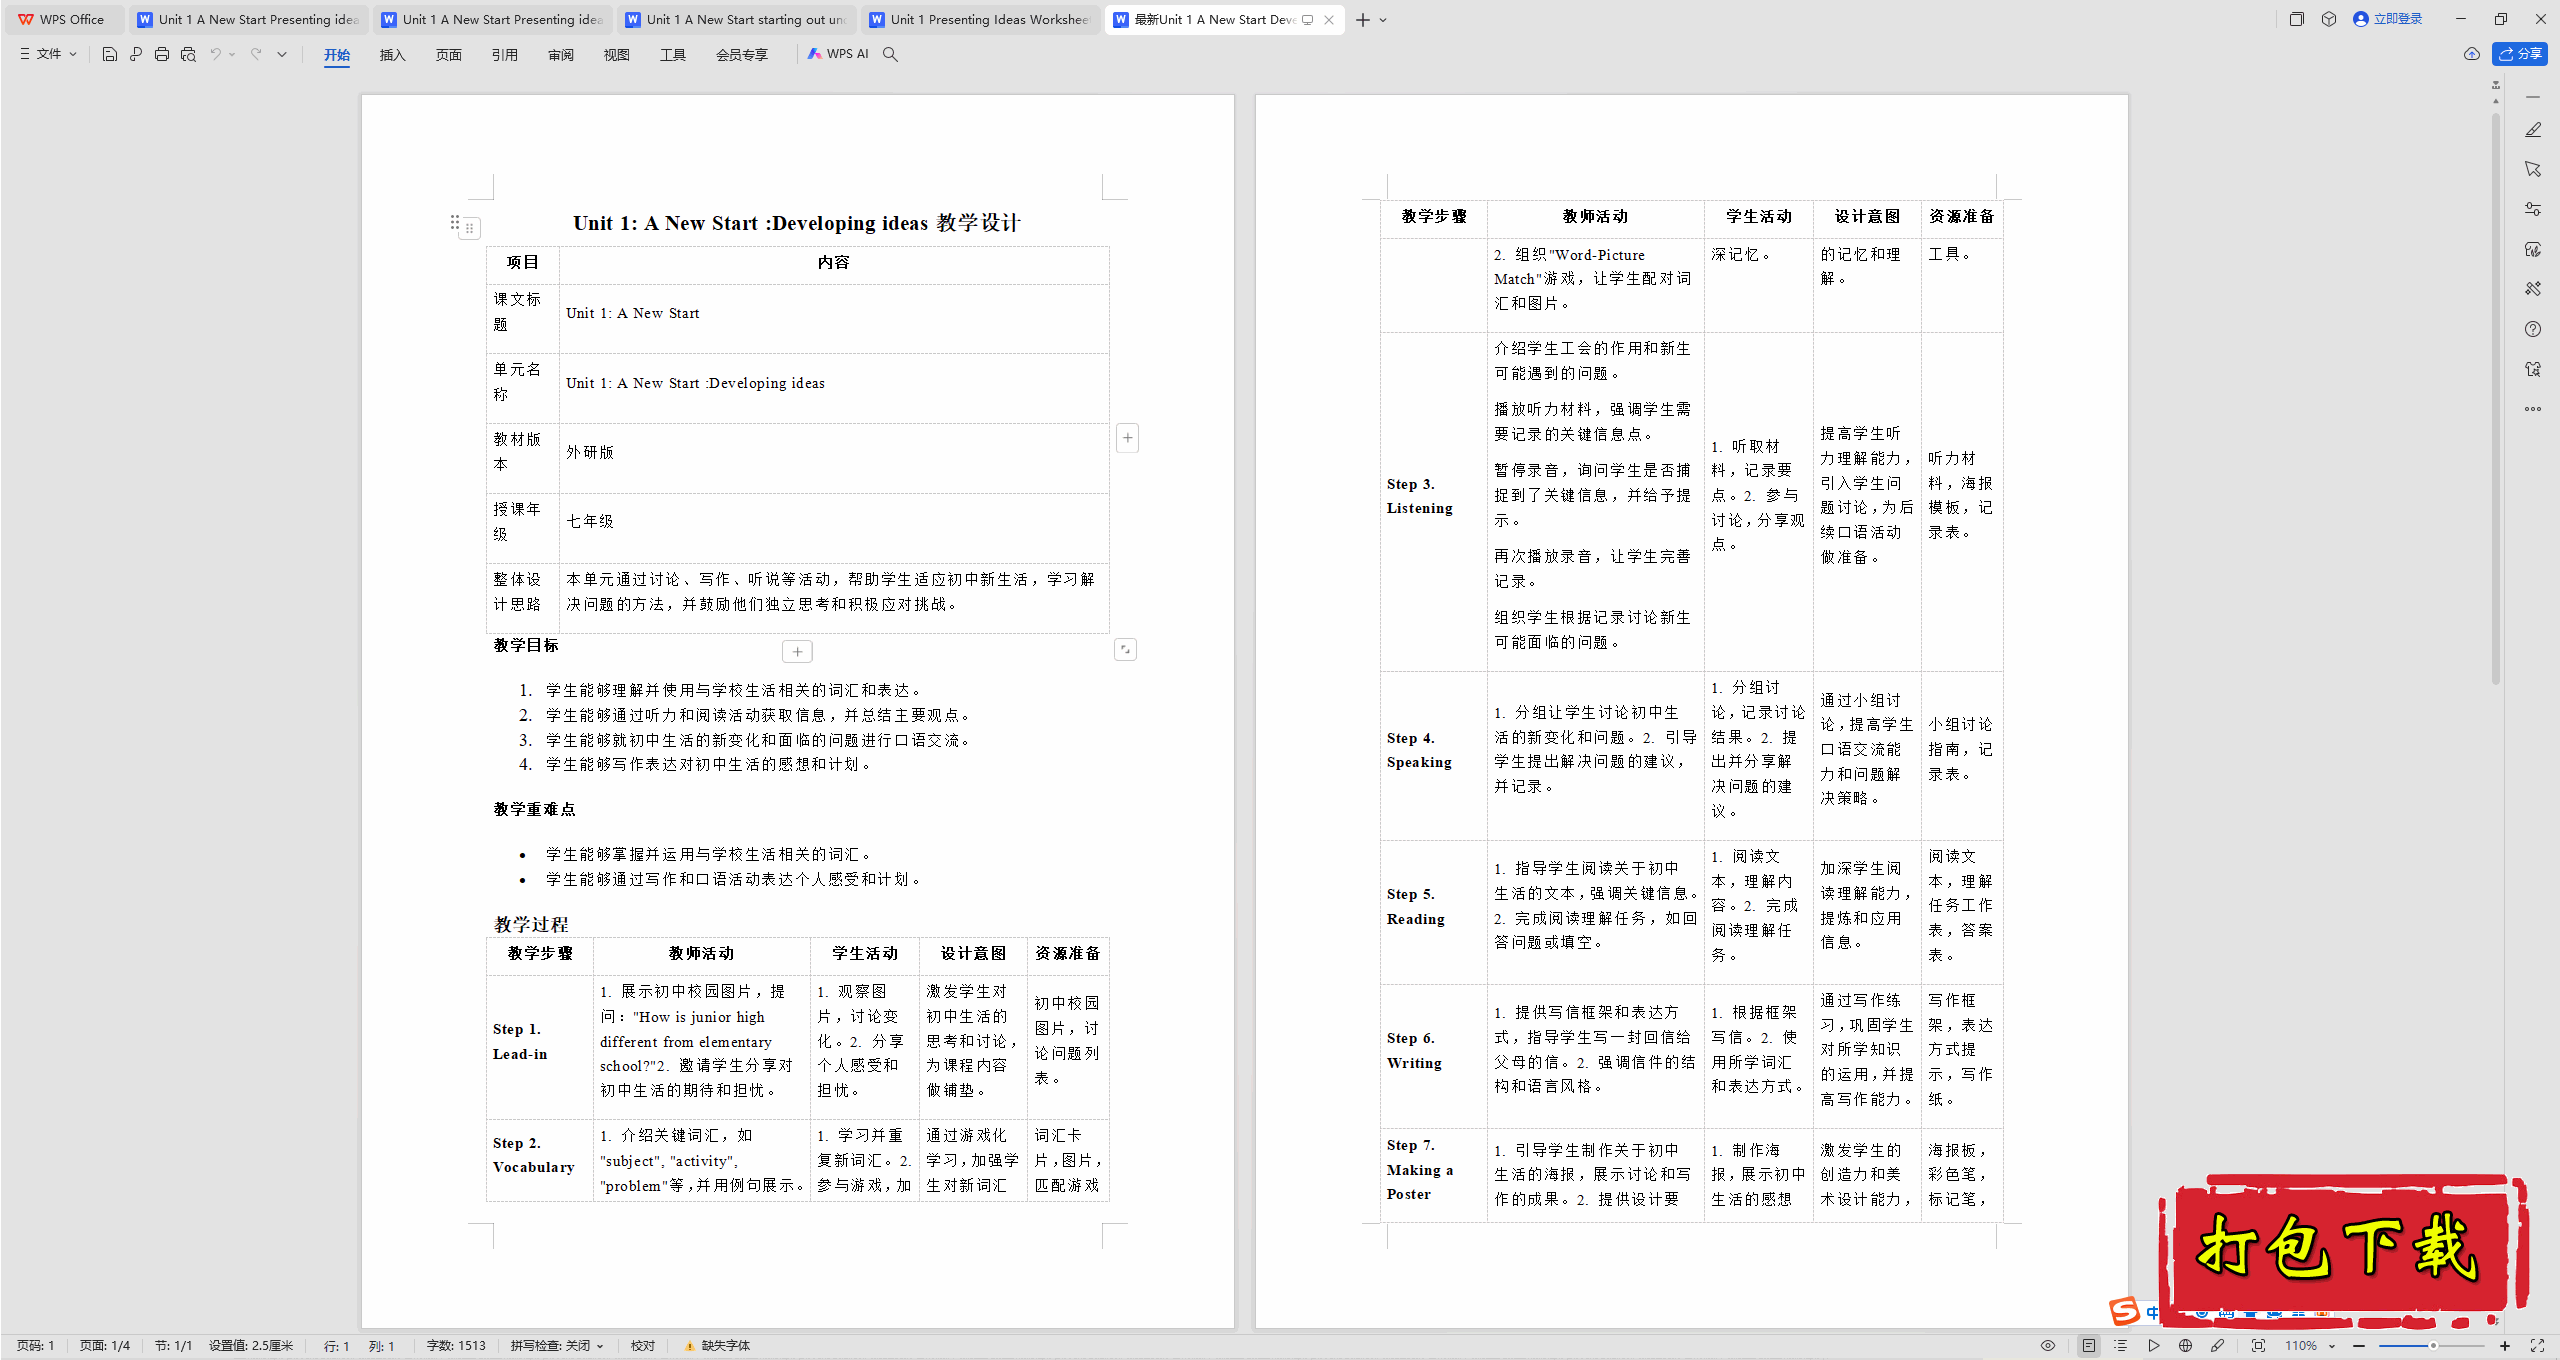The height and width of the screenshot is (1360, 2560).
Task: Switch to page layout view in status bar
Action: 2088,1346
